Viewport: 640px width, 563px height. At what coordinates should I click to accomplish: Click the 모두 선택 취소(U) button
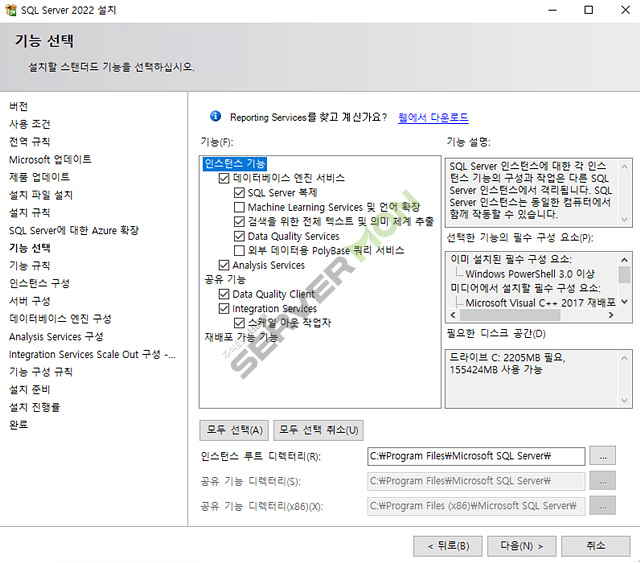click(x=318, y=430)
